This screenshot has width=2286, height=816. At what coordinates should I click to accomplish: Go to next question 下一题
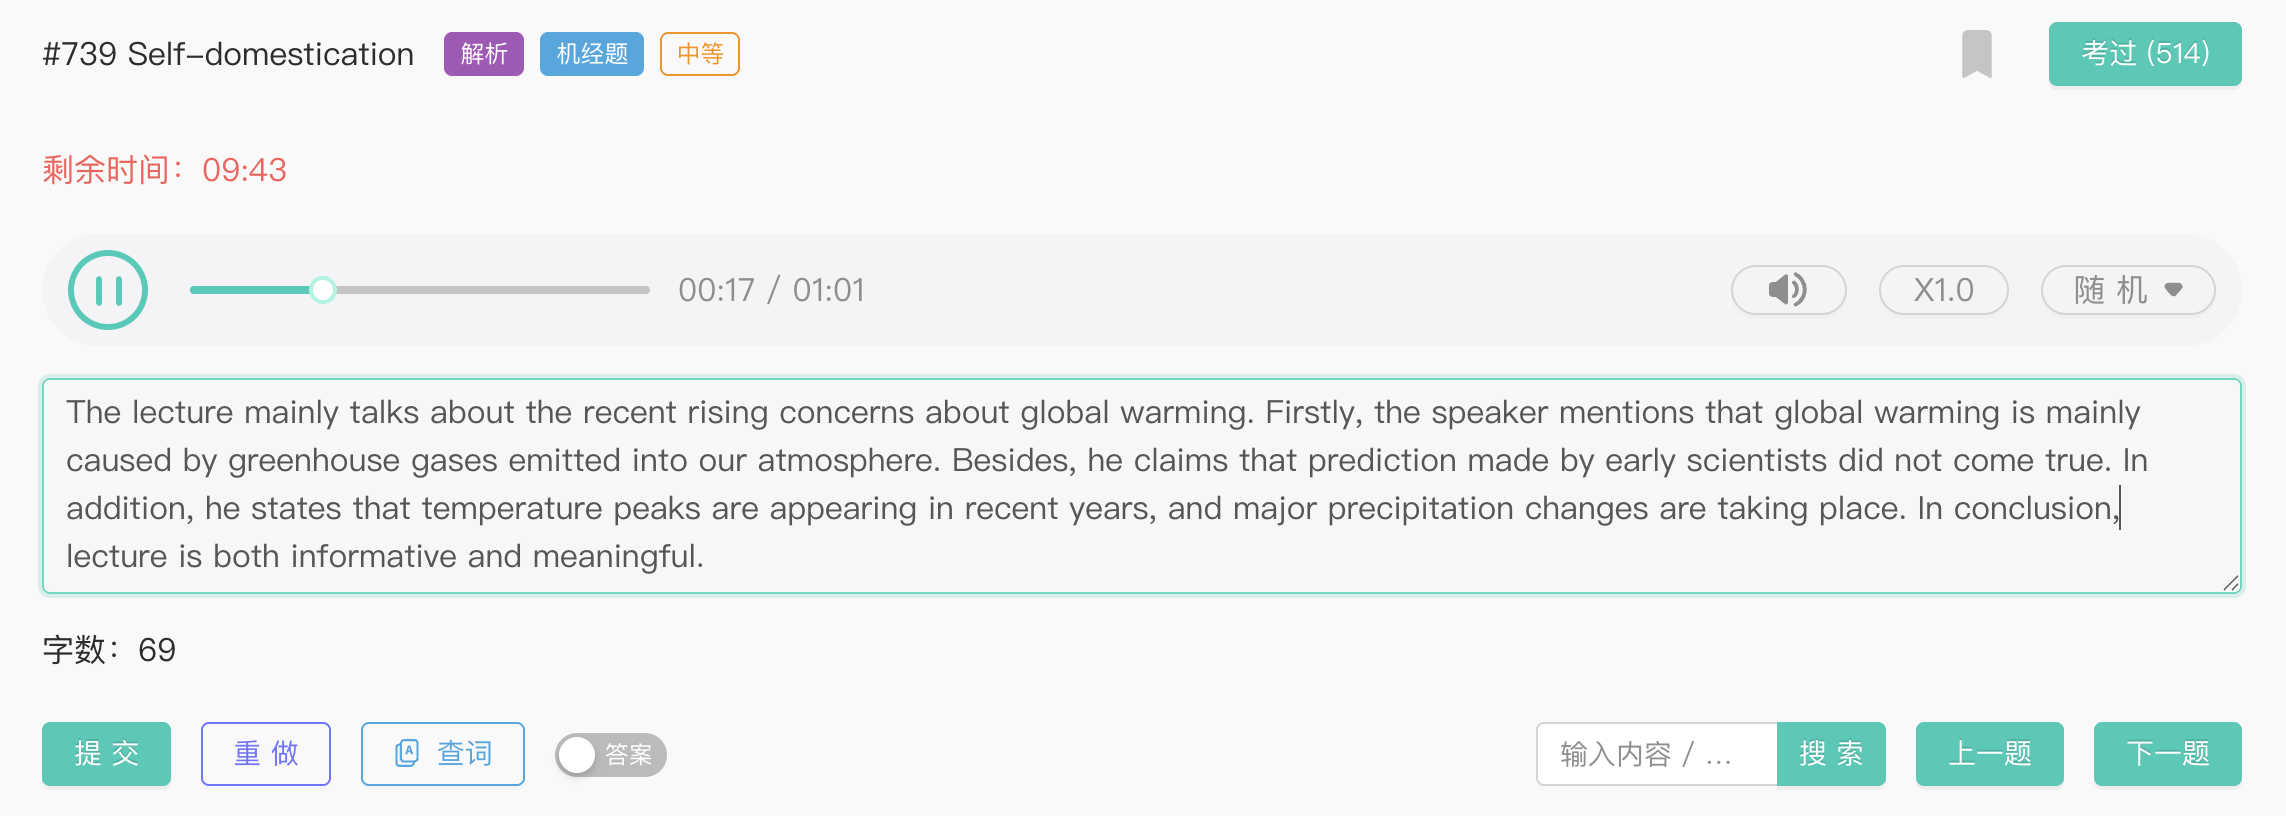click(2167, 753)
